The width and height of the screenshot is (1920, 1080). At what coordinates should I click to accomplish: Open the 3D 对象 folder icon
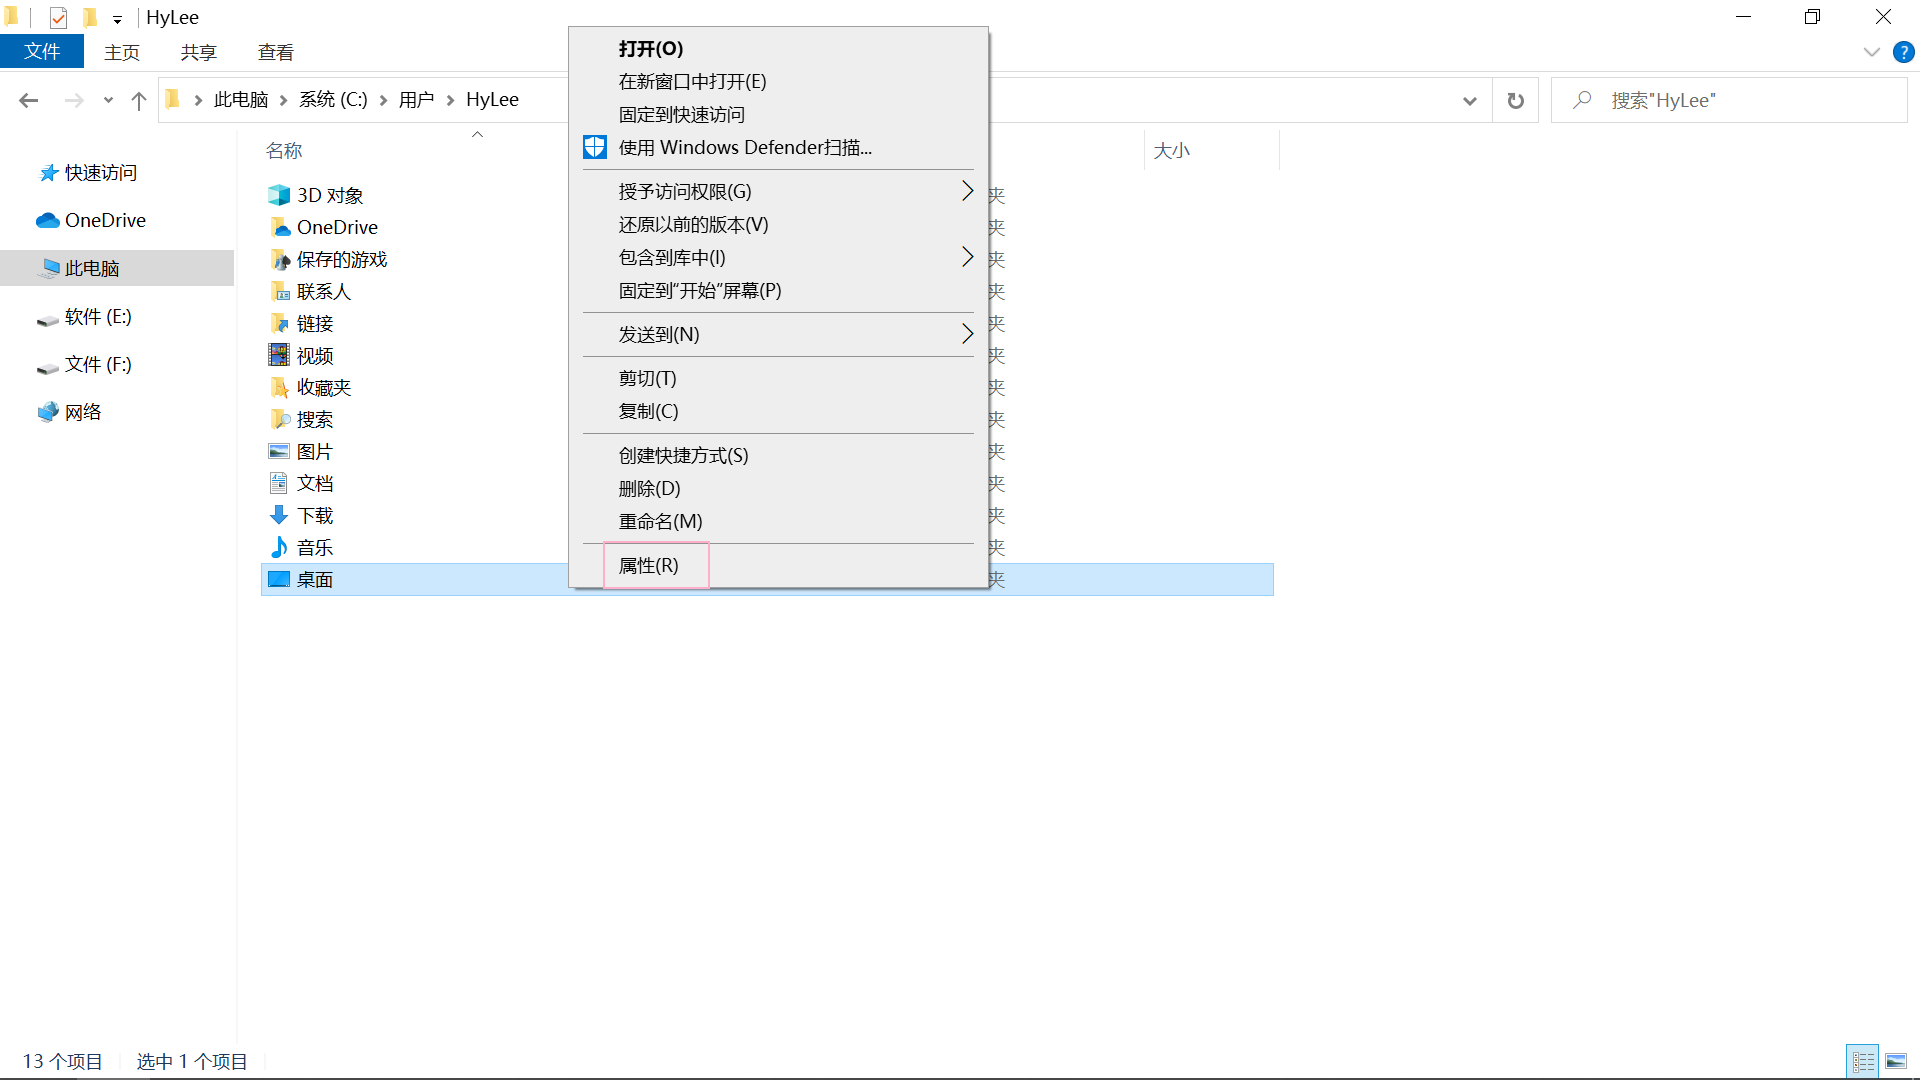[x=279, y=195]
